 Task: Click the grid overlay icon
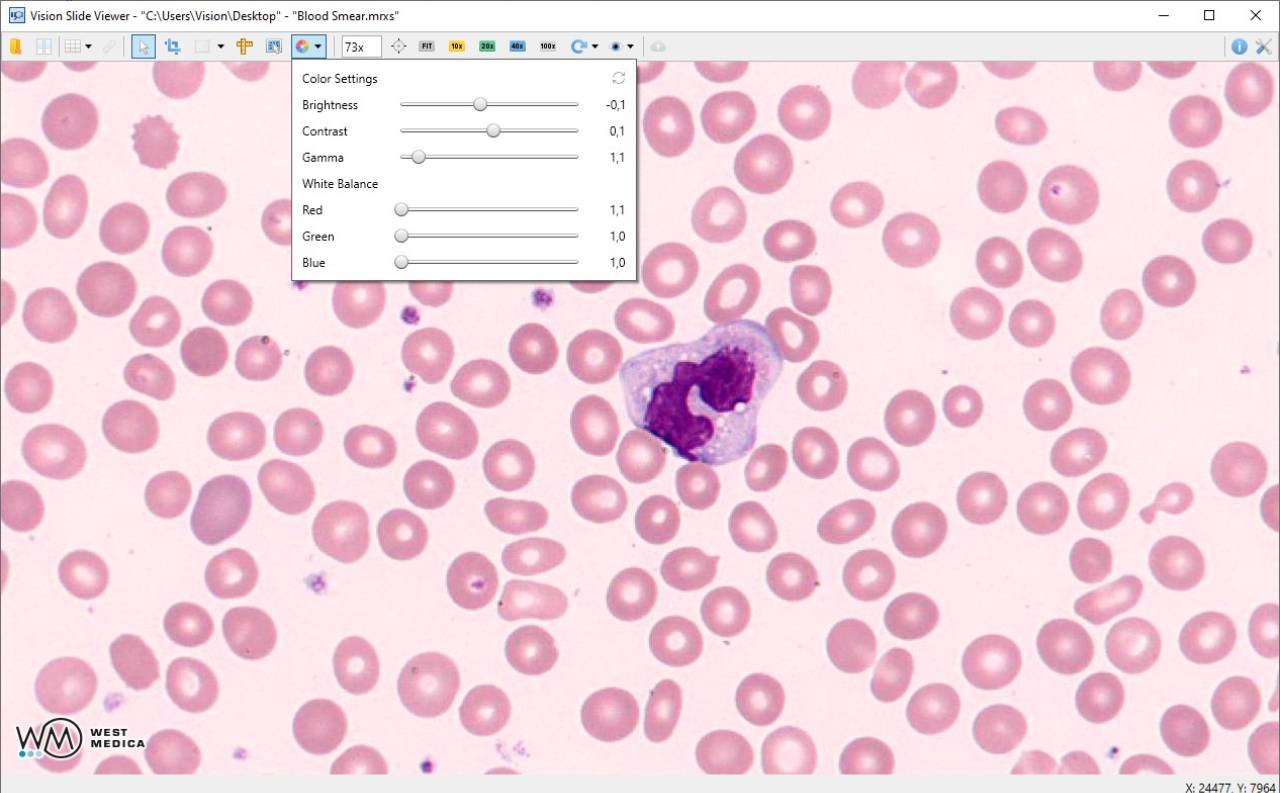(x=72, y=46)
